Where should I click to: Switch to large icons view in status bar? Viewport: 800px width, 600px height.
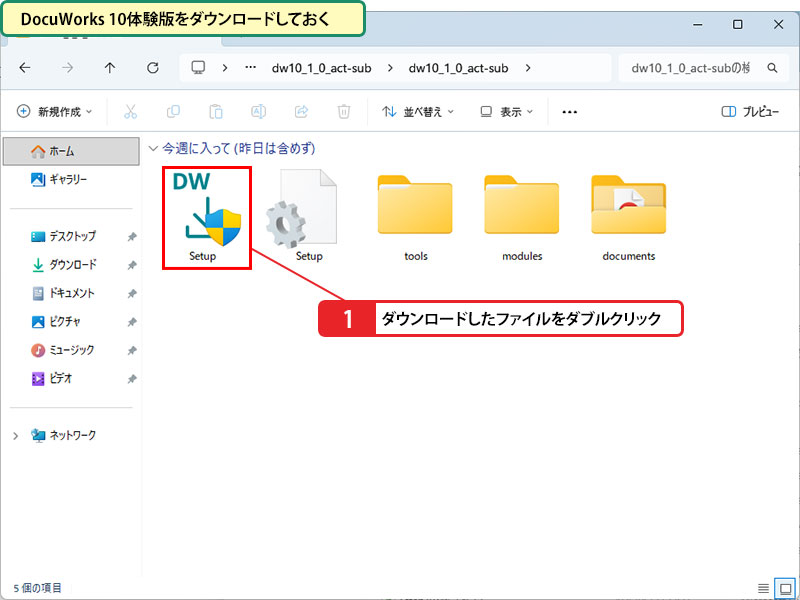click(x=785, y=588)
